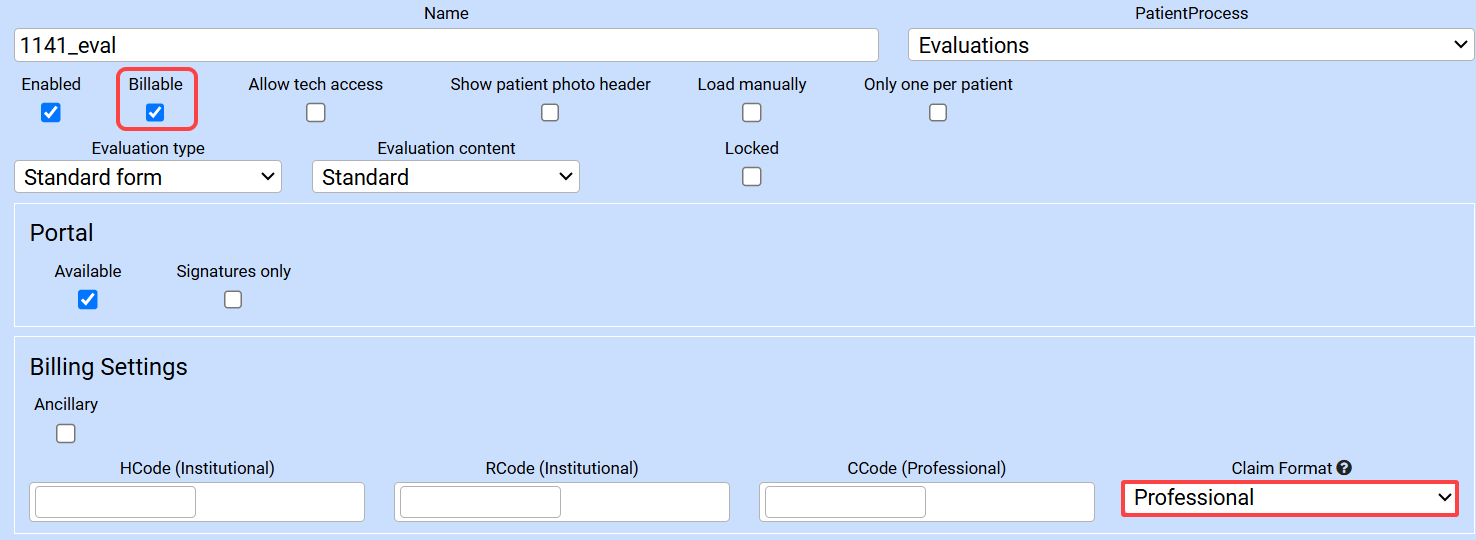The width and height of the screenshot is (1476, 540).
Task: Toggle the Billable checkbox
Action: pyautogui.click(x=155, y=113)
